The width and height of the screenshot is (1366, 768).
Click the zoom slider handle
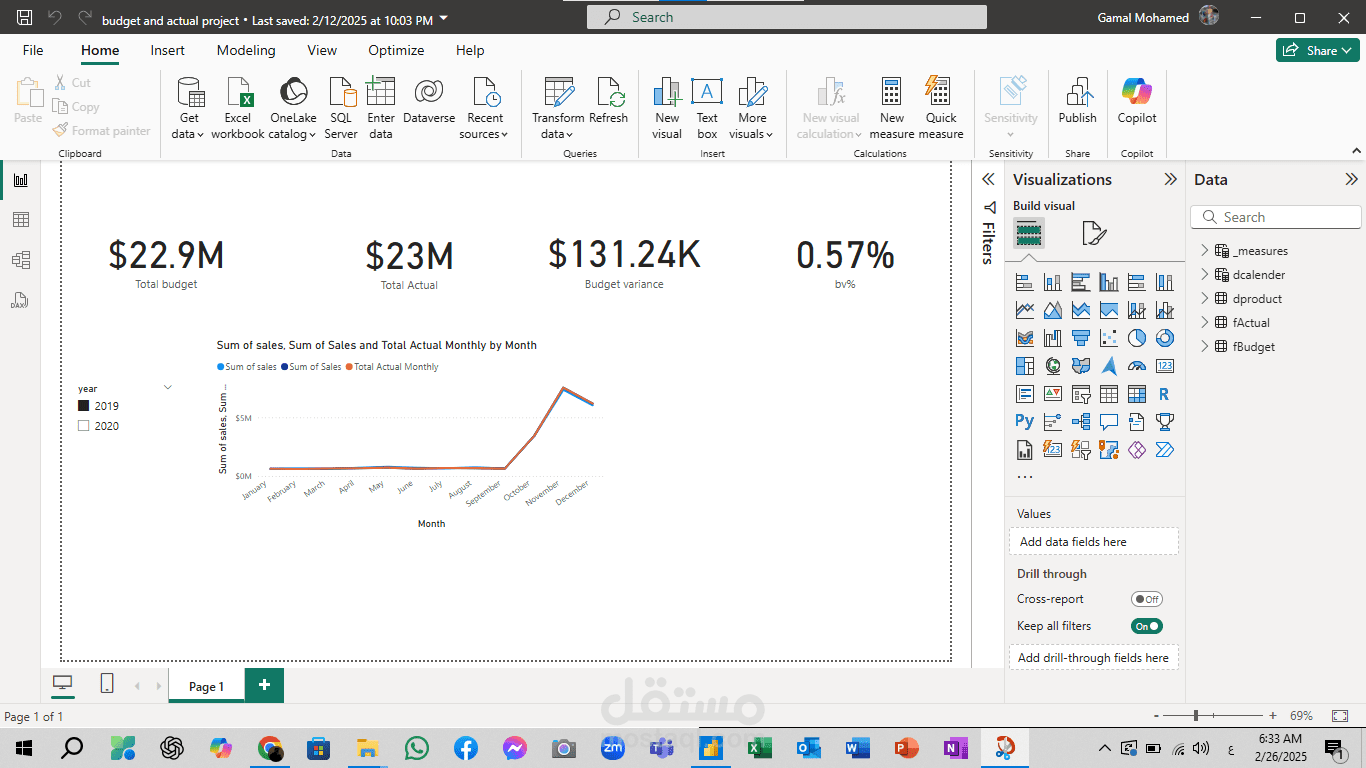pos(1196,716)
